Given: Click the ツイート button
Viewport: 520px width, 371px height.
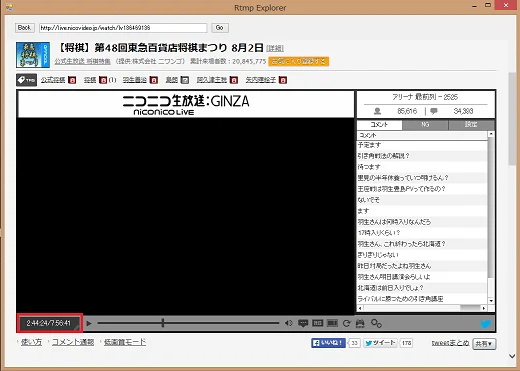Looking at the screenshot, I should tap(380, 343).
